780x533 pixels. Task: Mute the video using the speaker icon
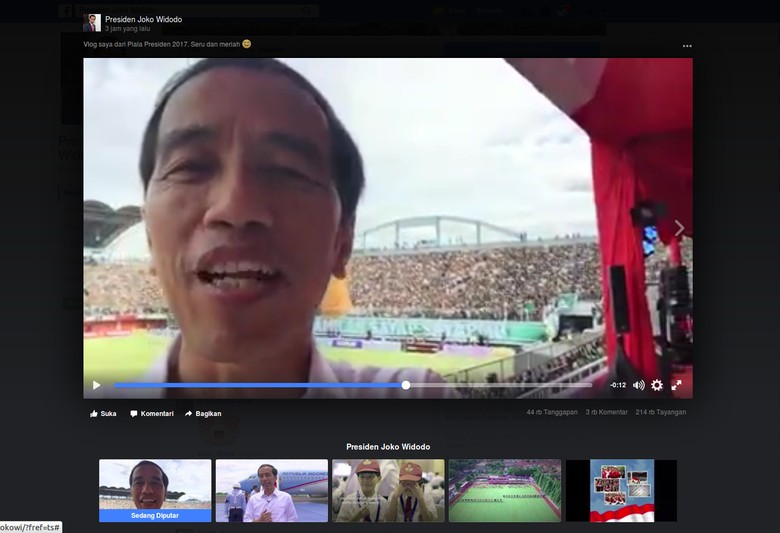point(639,385)
